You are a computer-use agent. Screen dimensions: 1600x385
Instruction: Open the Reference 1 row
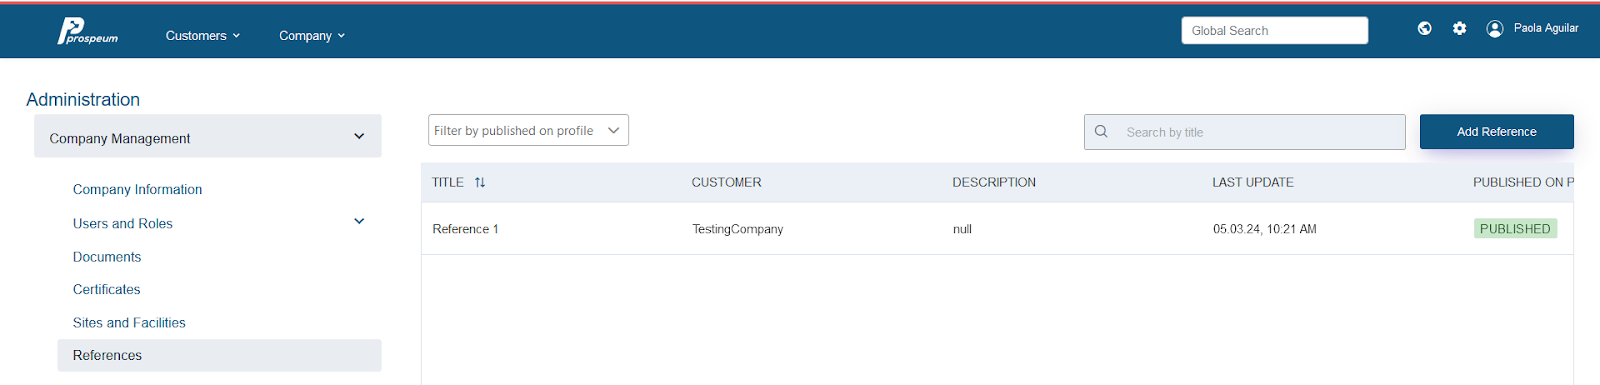coord(997,229)
